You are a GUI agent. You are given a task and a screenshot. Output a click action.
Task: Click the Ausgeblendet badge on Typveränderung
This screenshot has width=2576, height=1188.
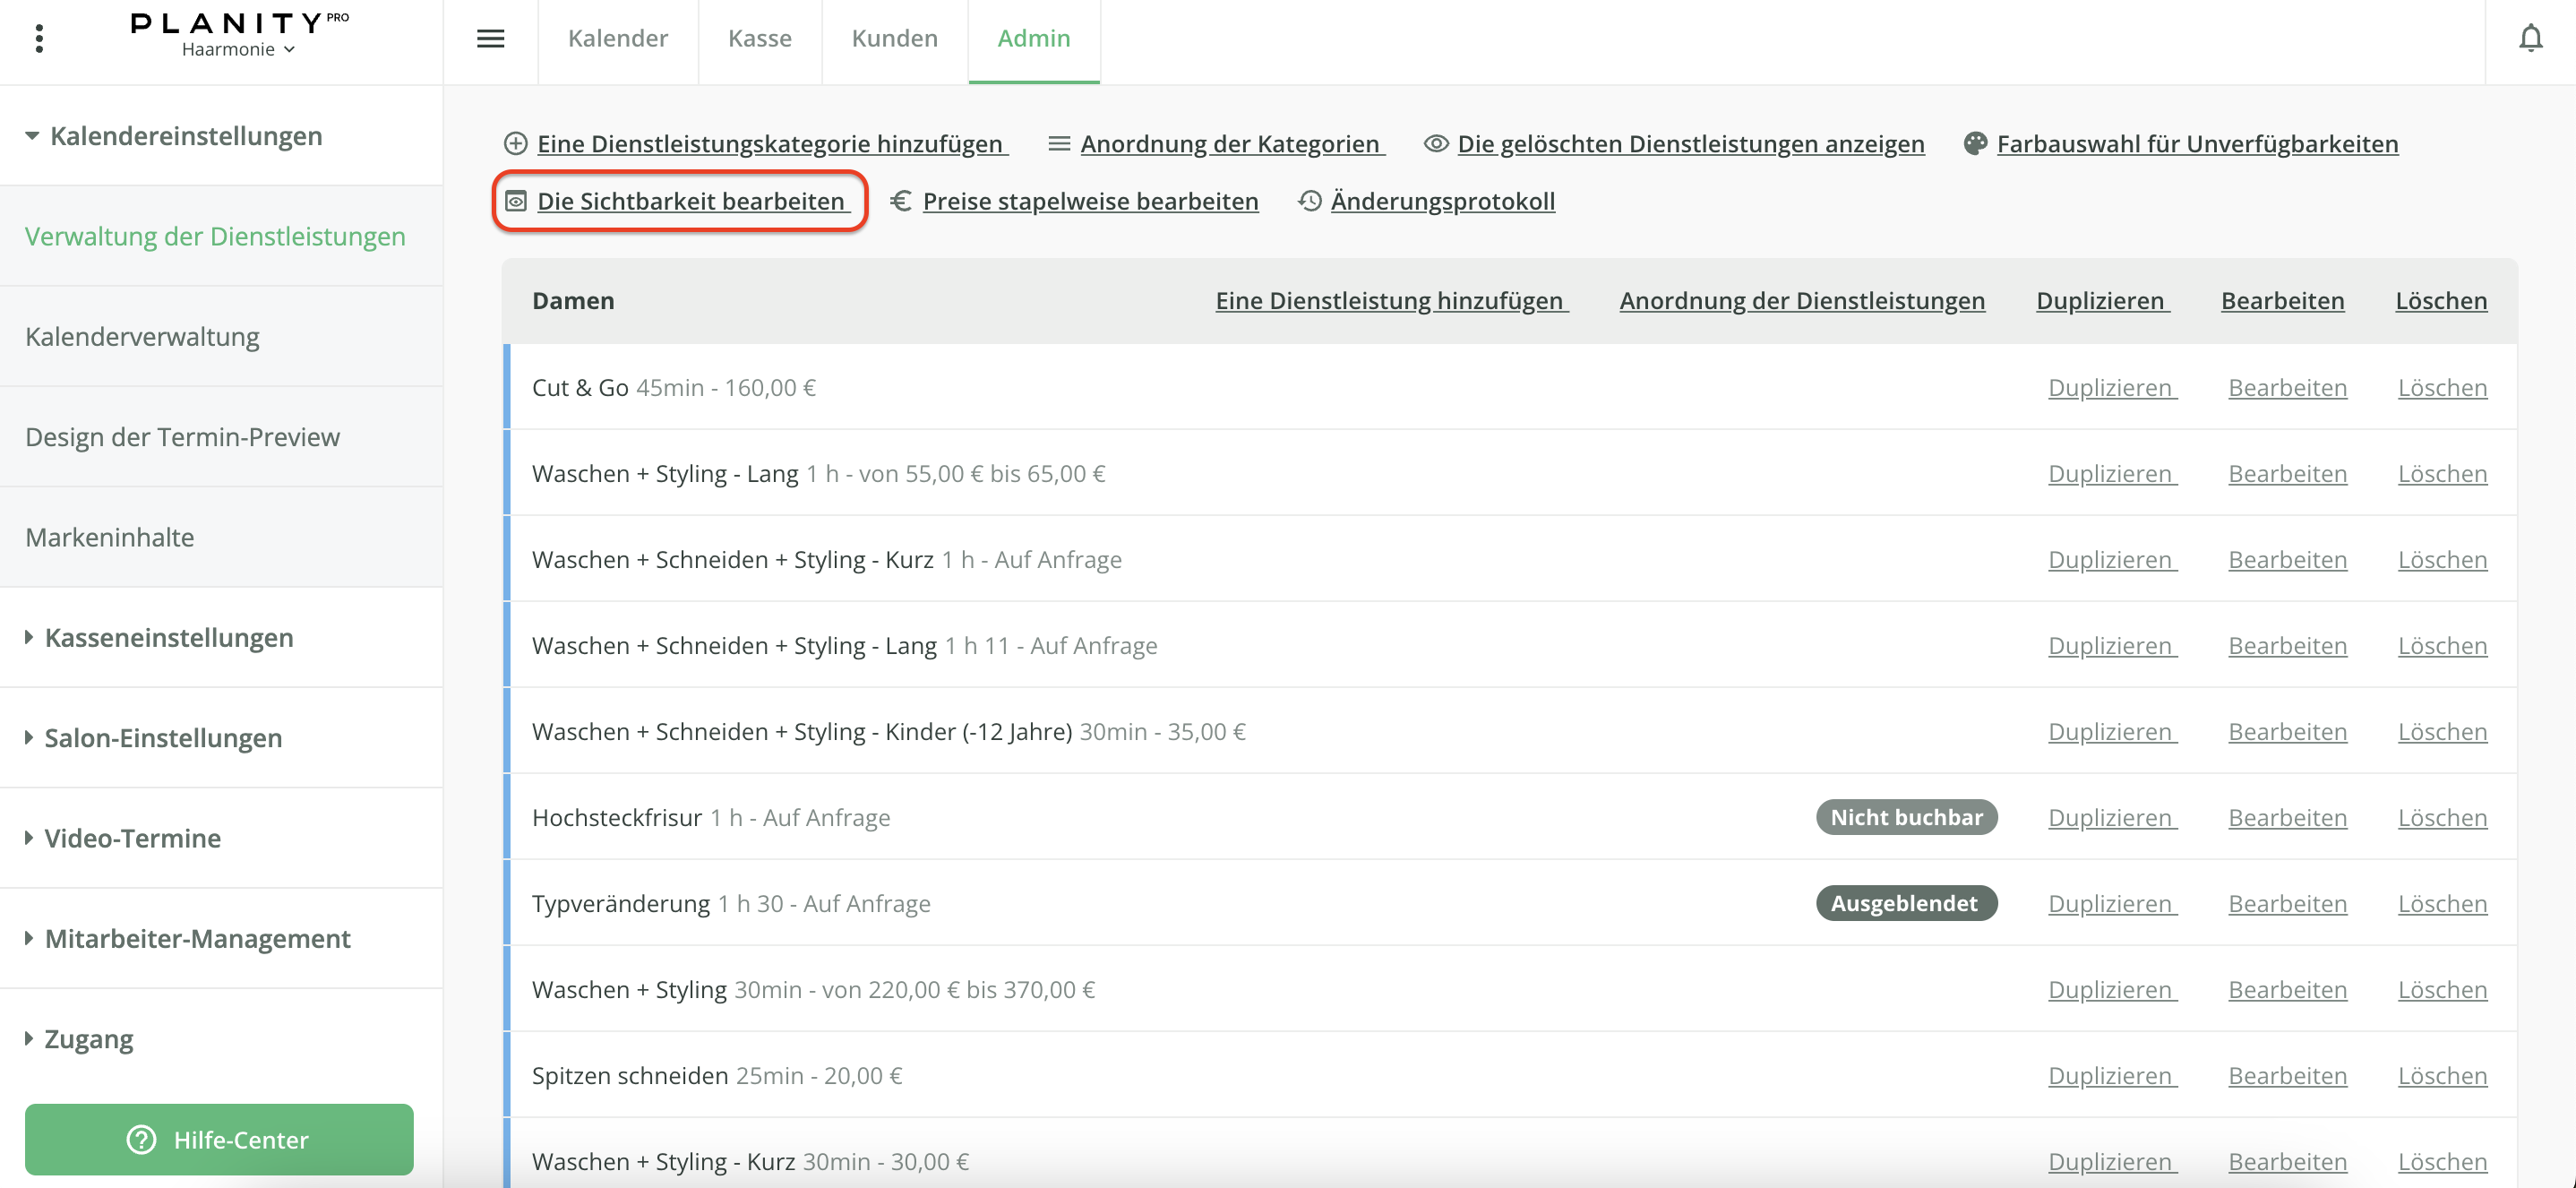click(x=1905, y=903)
